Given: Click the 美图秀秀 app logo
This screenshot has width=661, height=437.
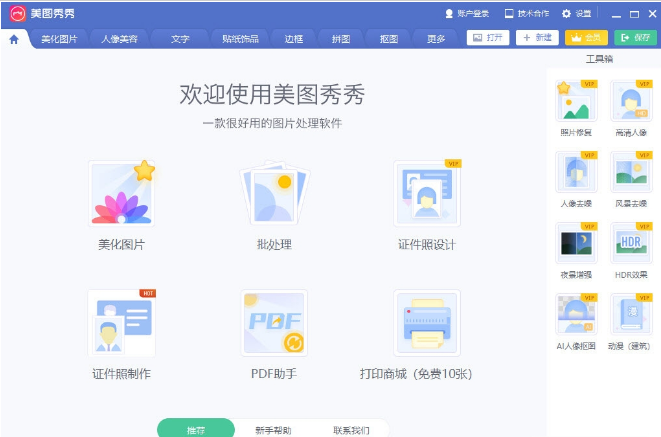Looking at the screenshot, I should 18,14.
